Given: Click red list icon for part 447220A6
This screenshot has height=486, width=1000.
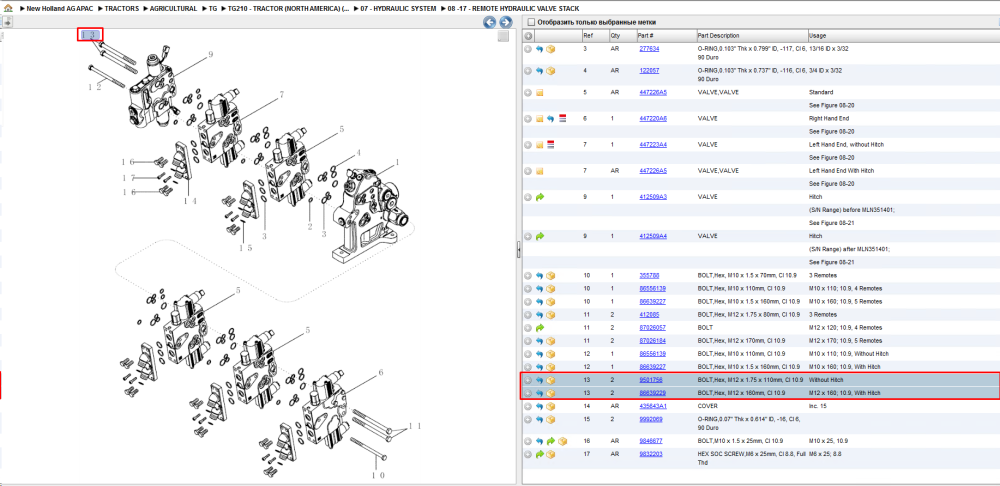Looking at the screenshot, I should pyautogui.click(x=562, y=119).
